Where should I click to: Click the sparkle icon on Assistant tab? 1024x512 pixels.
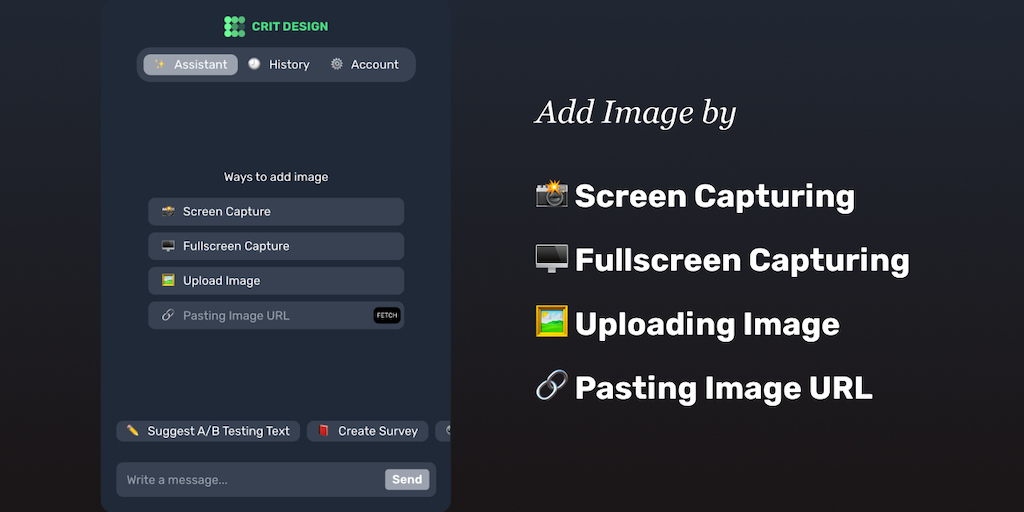click(159, 64)
